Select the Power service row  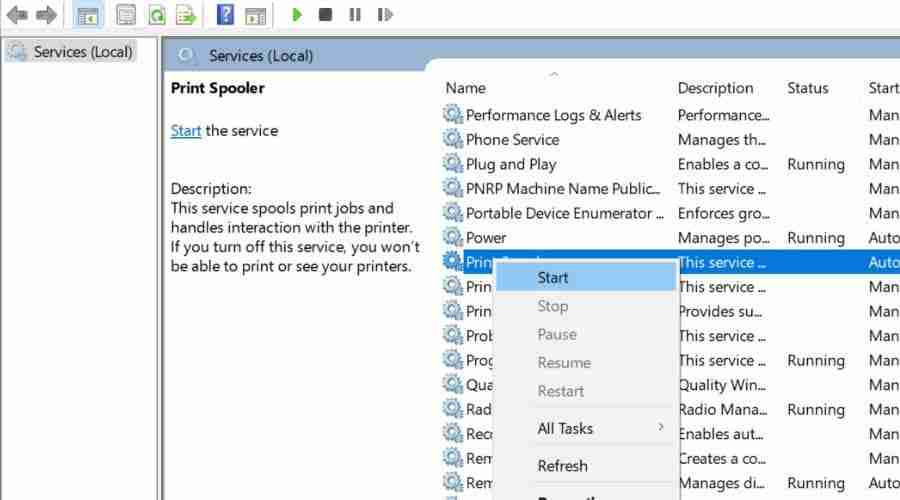pos(486,238)
